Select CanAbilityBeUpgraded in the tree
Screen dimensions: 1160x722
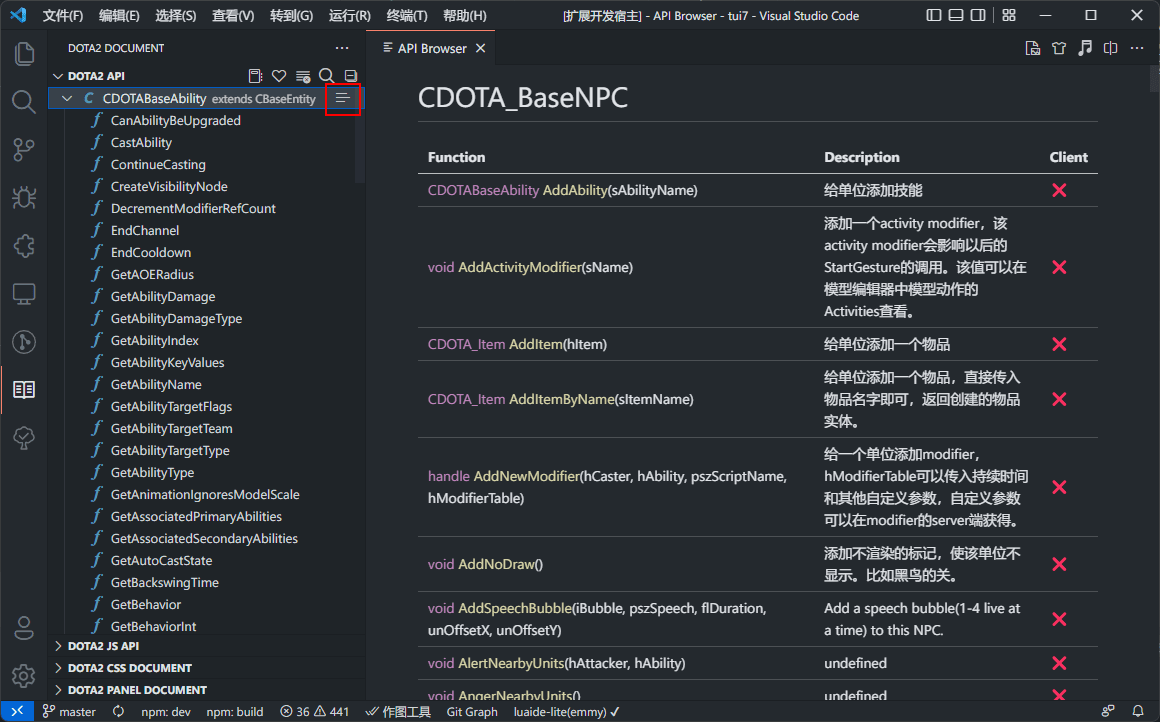click(x=175, y=121)
